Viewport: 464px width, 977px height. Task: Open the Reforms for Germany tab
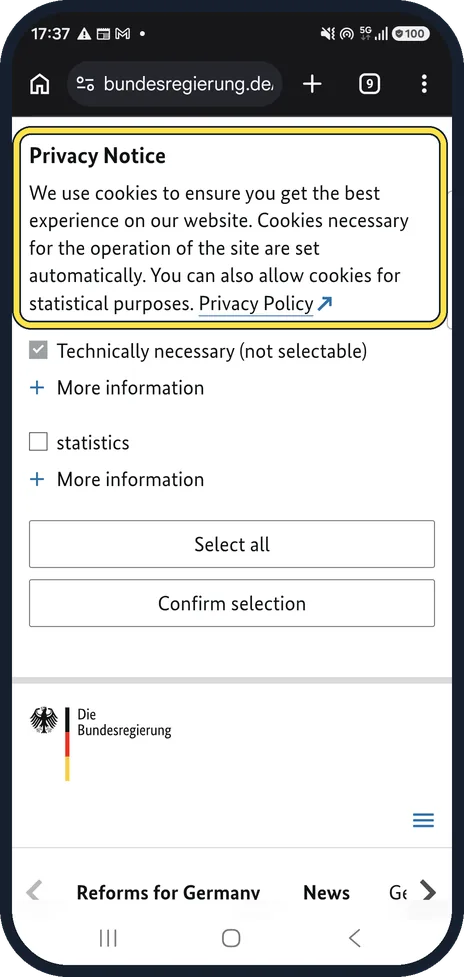[168, 893]
